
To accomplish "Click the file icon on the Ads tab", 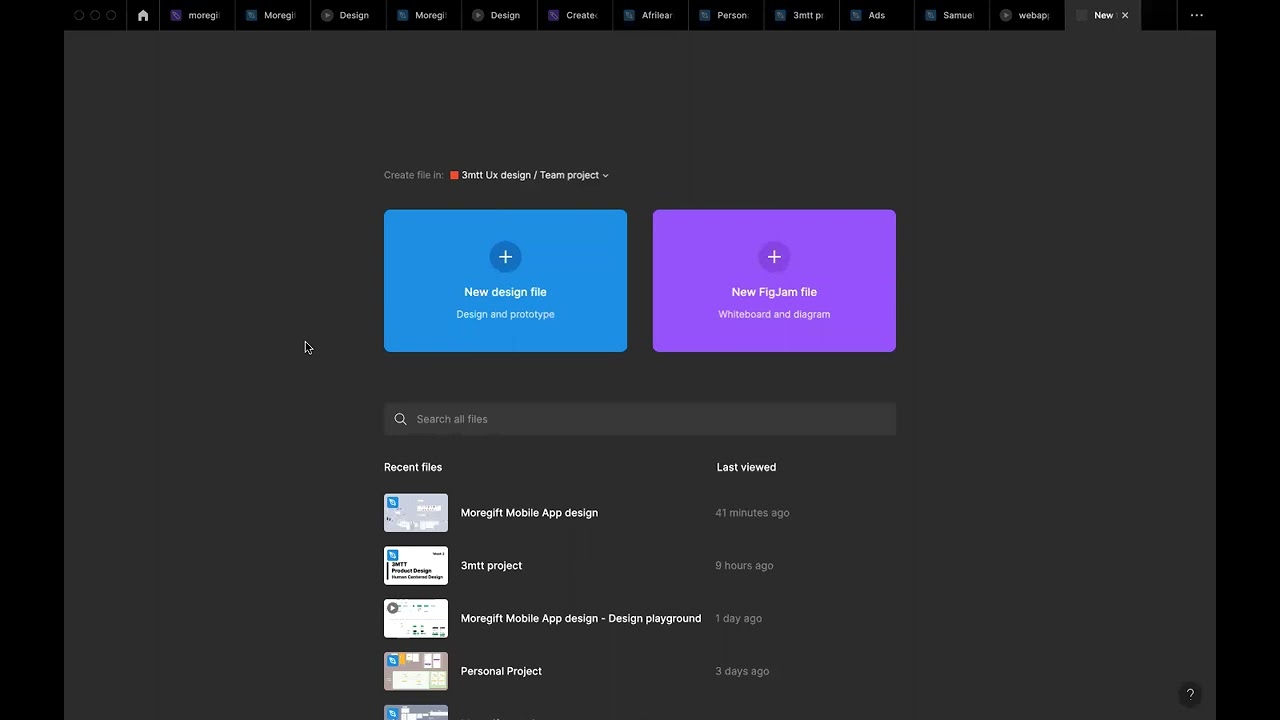I will click(856, 15).
